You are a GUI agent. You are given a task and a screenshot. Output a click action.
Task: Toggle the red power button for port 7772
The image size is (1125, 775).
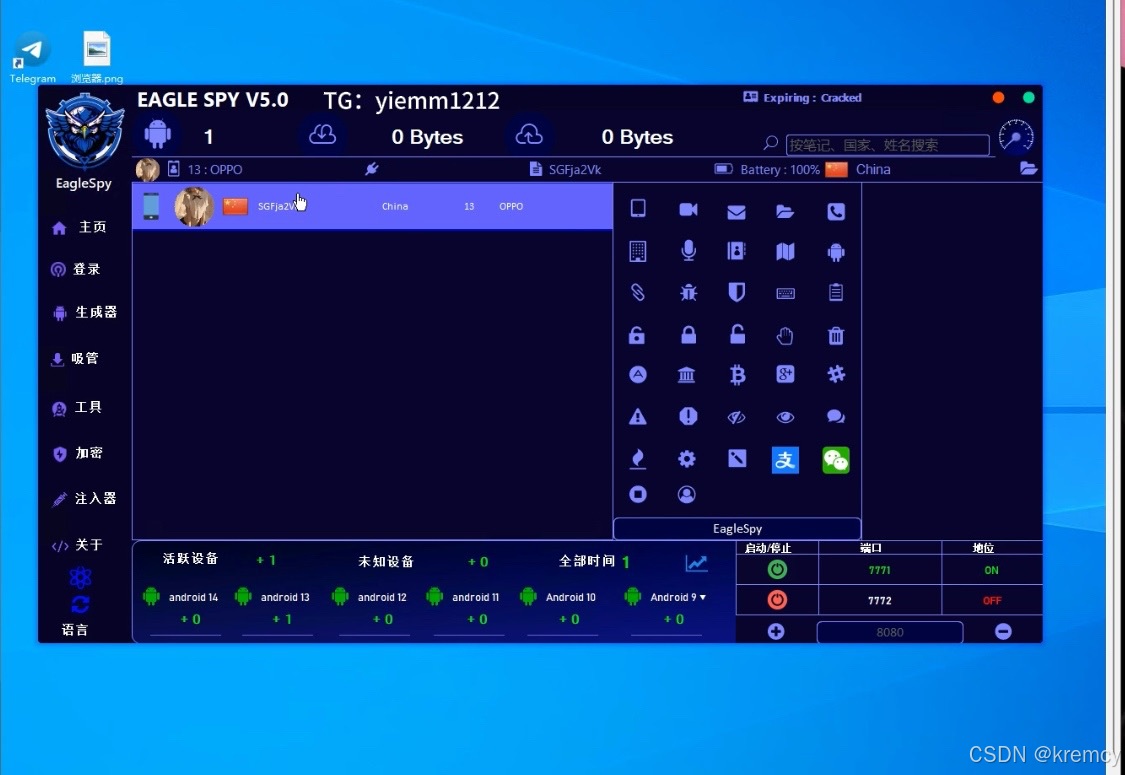pos(777,599)
